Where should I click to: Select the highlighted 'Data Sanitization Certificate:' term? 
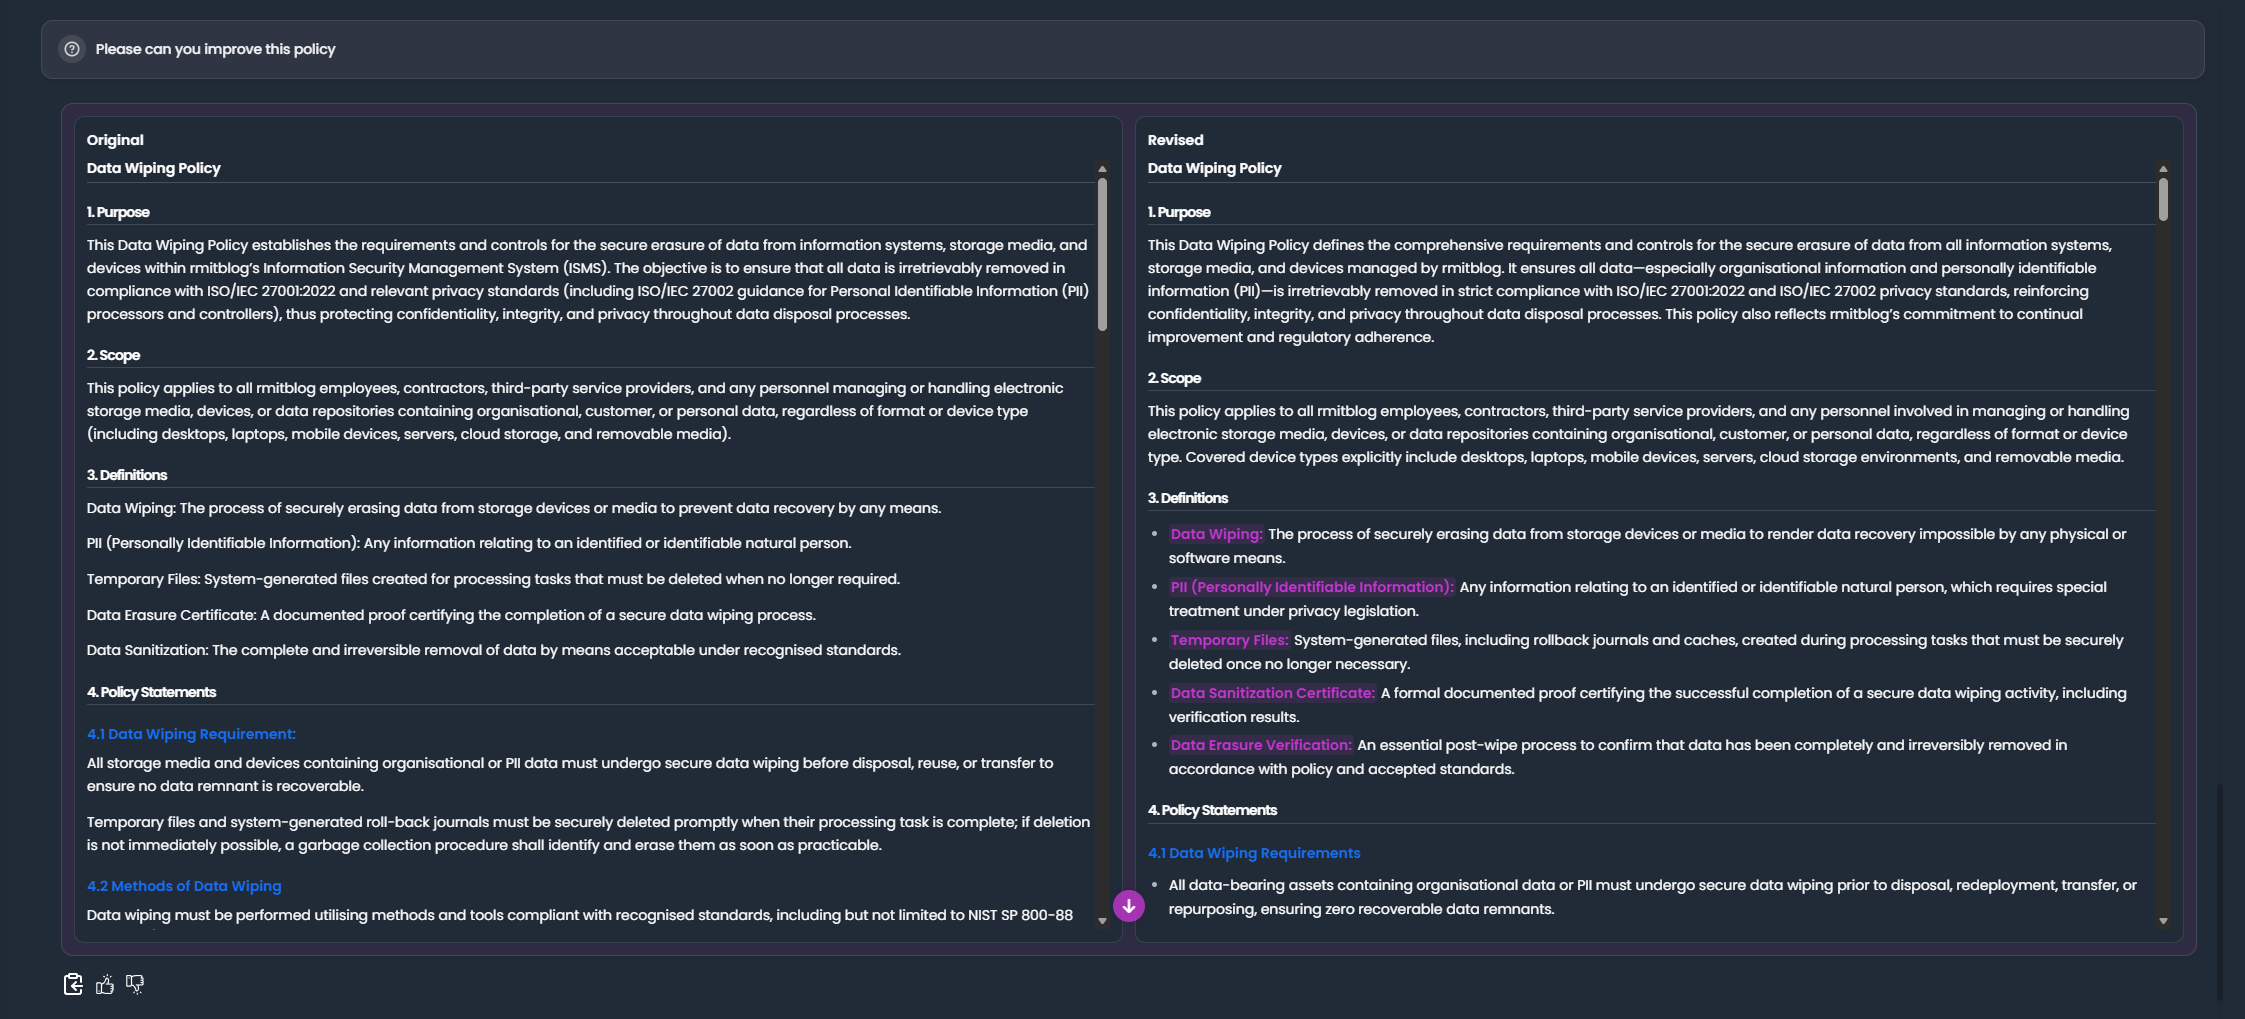click(x=1273, y=693)
